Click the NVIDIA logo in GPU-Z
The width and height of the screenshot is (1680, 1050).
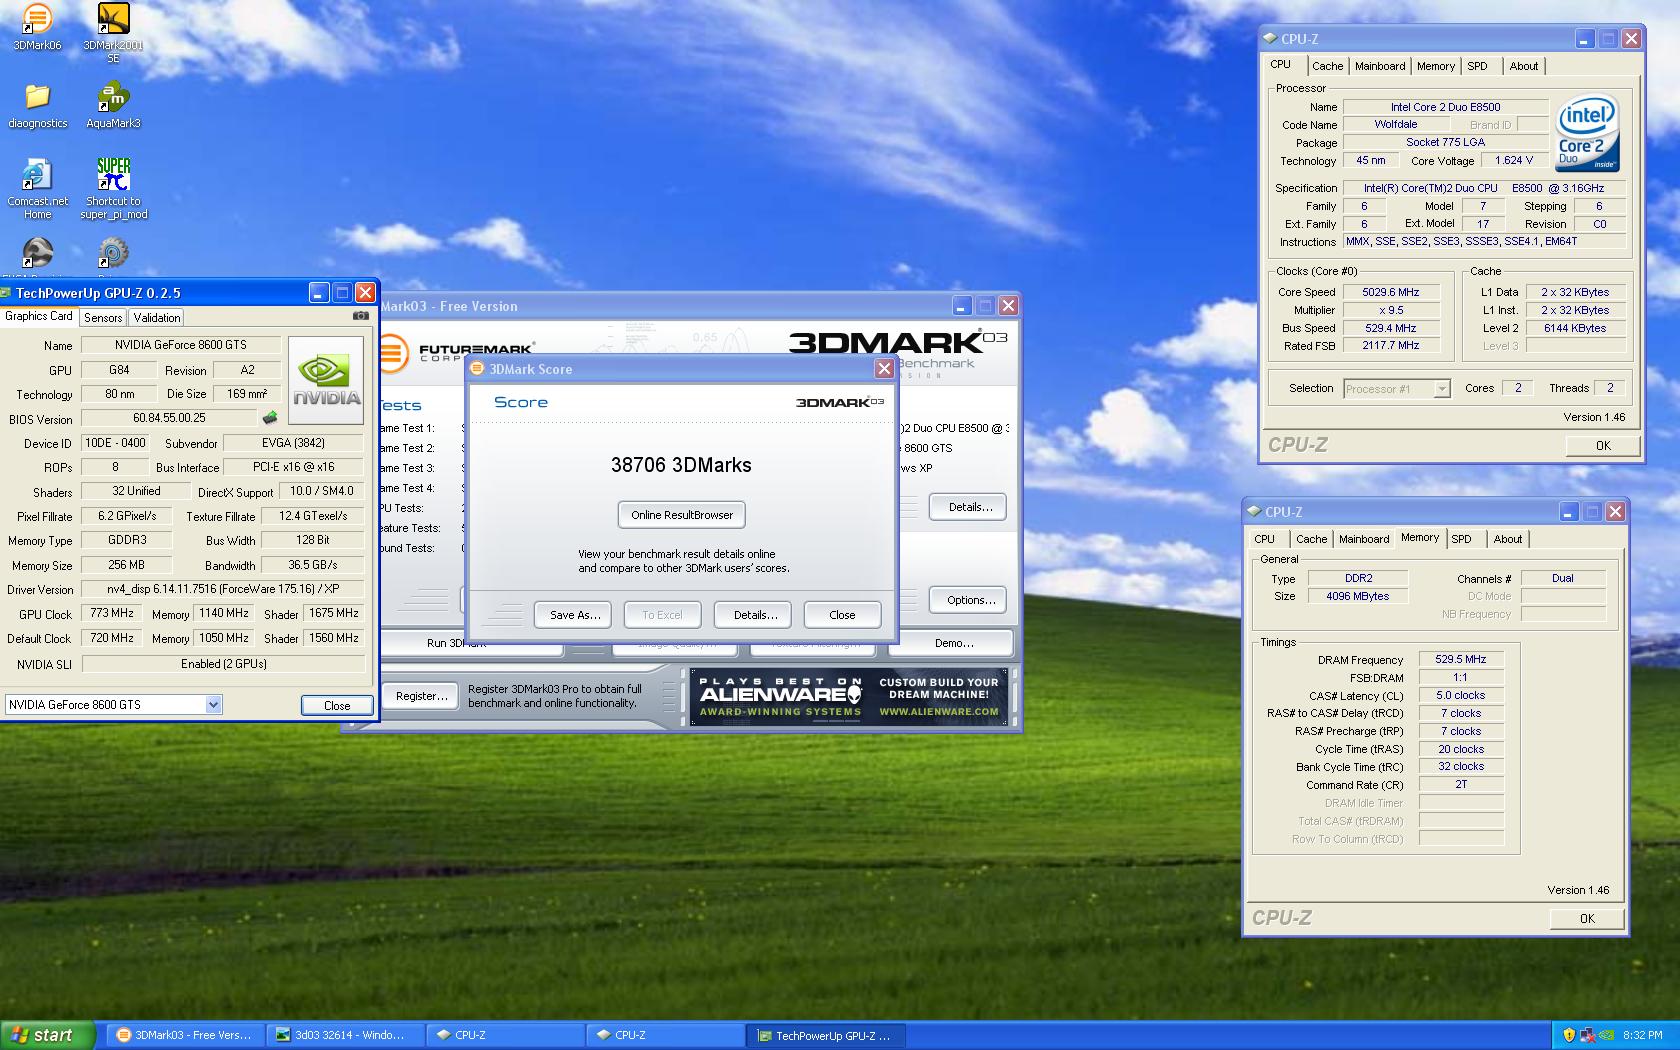(x=326, y=379)
